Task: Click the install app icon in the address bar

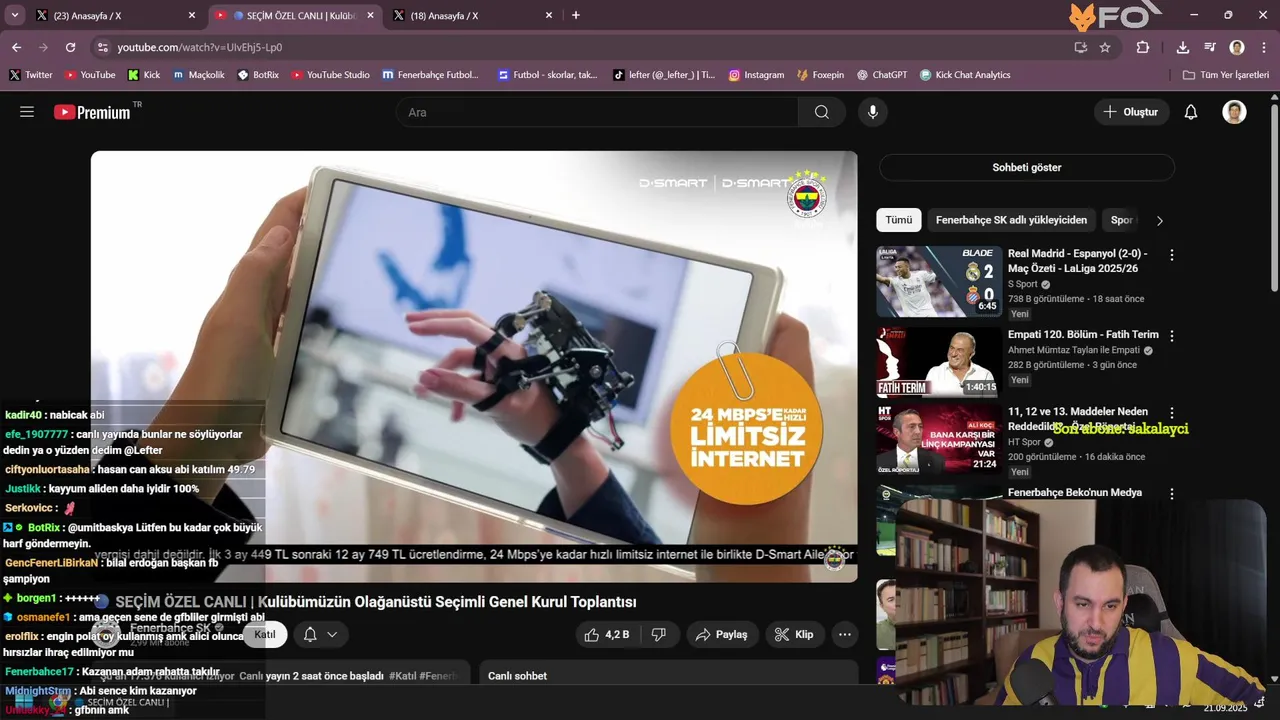Action: click(1081, 47)
